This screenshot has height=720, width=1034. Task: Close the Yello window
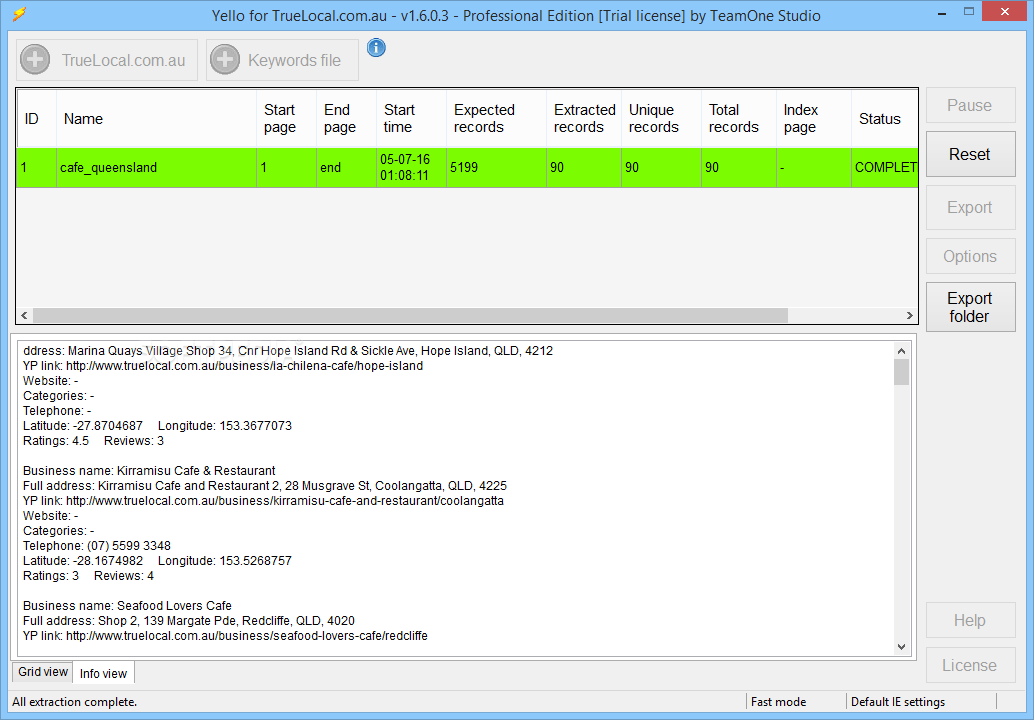tap(1005, 11)
